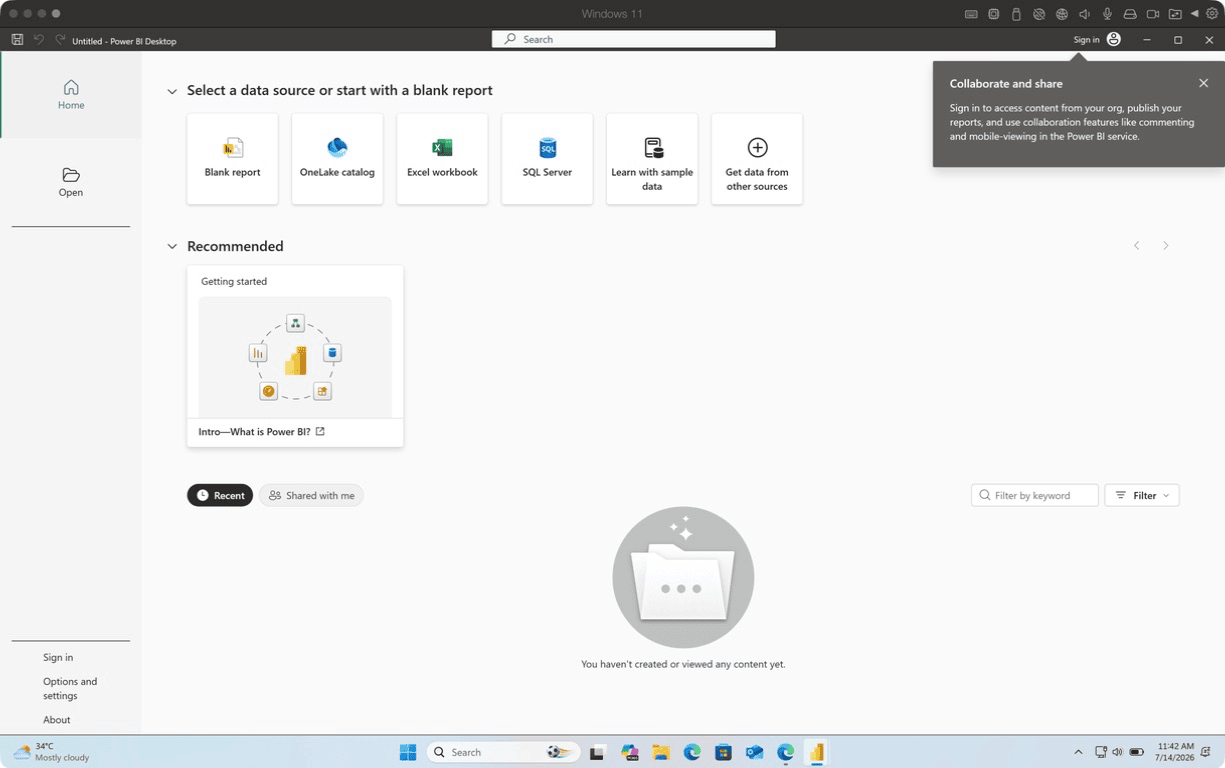Click the VM keyboard icon

click(971, 14)
